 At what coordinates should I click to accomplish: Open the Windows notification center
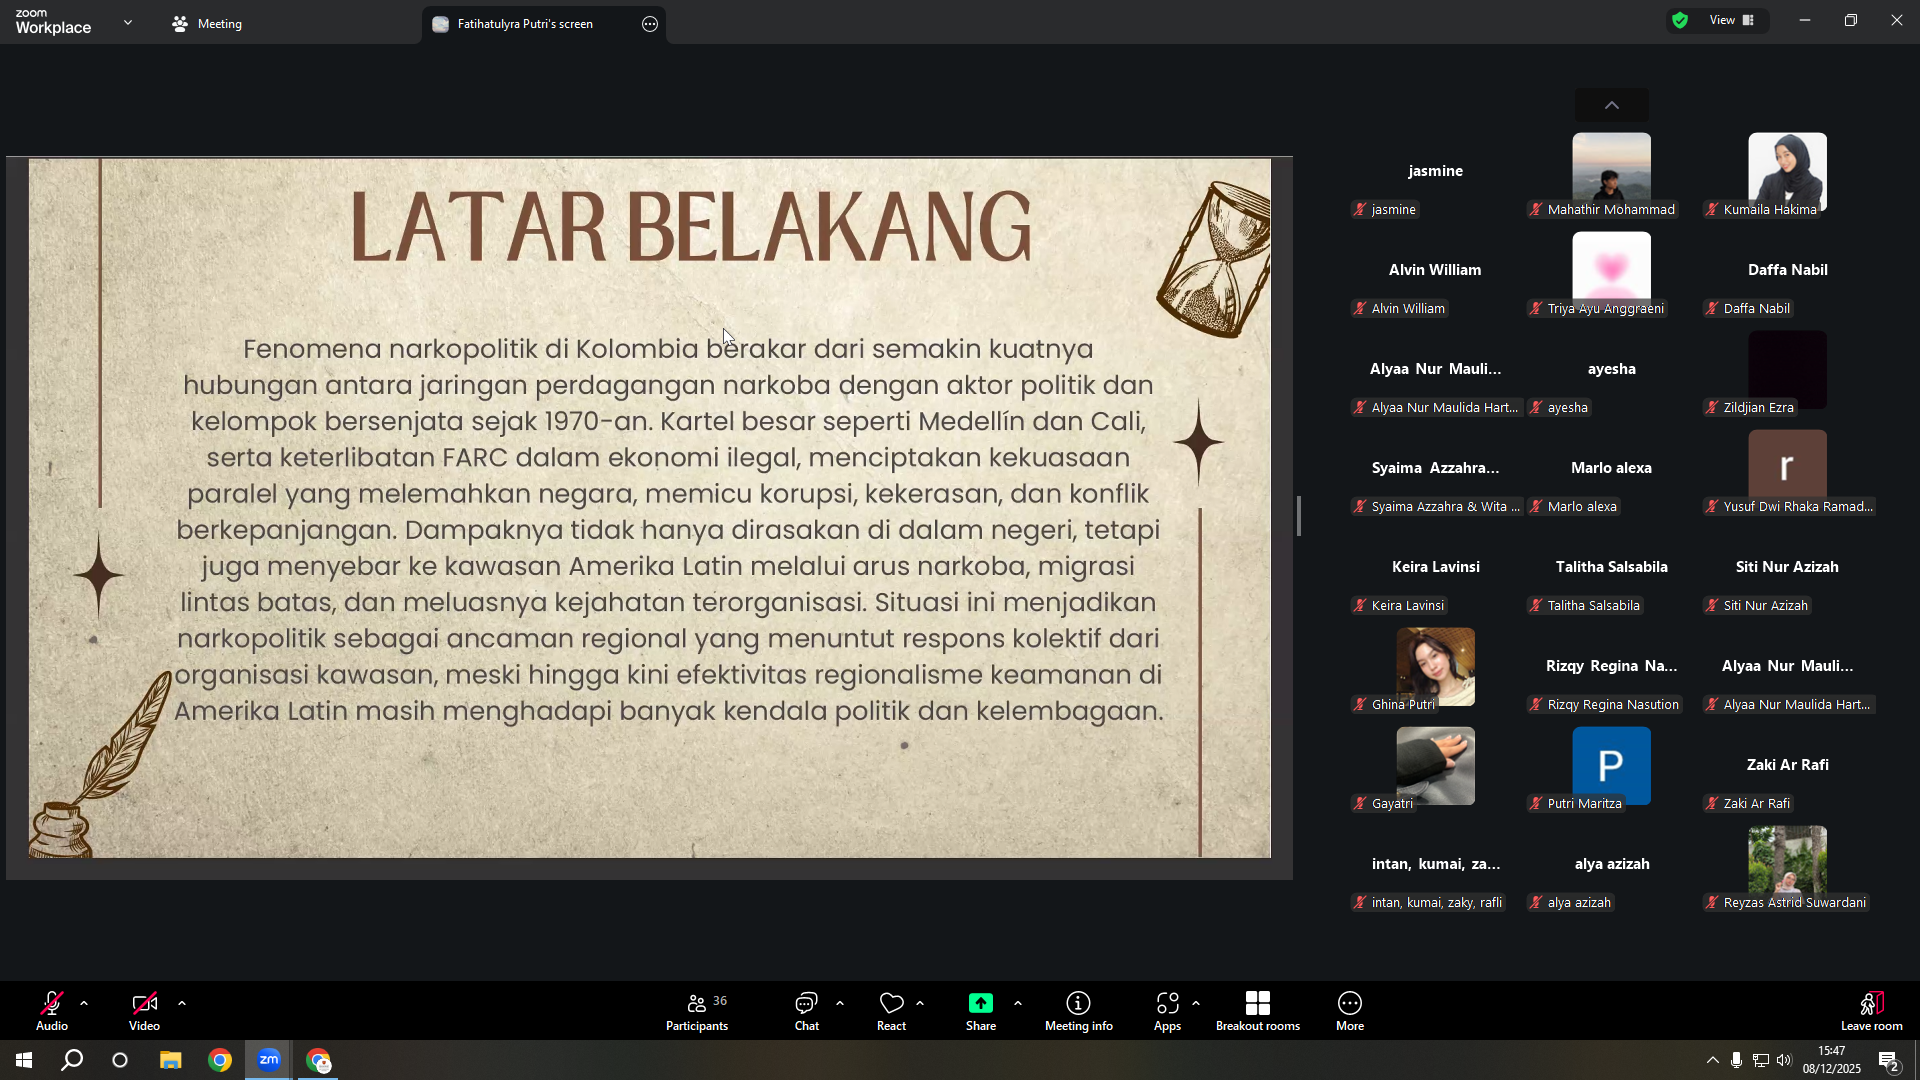point(1889,1061)
